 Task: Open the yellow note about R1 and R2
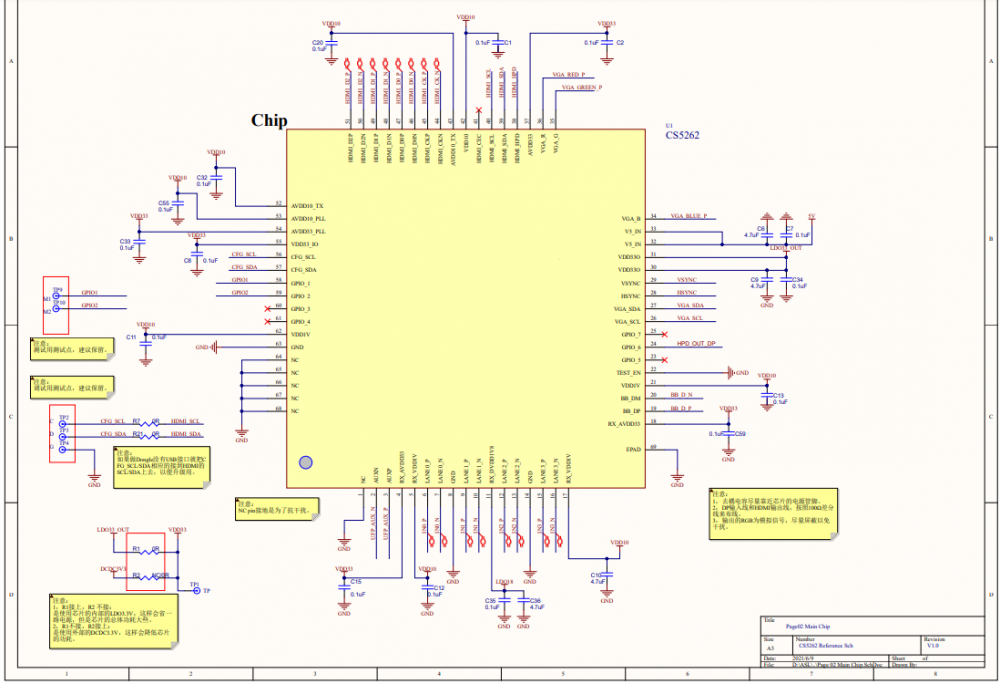click(x=114, y=622)
